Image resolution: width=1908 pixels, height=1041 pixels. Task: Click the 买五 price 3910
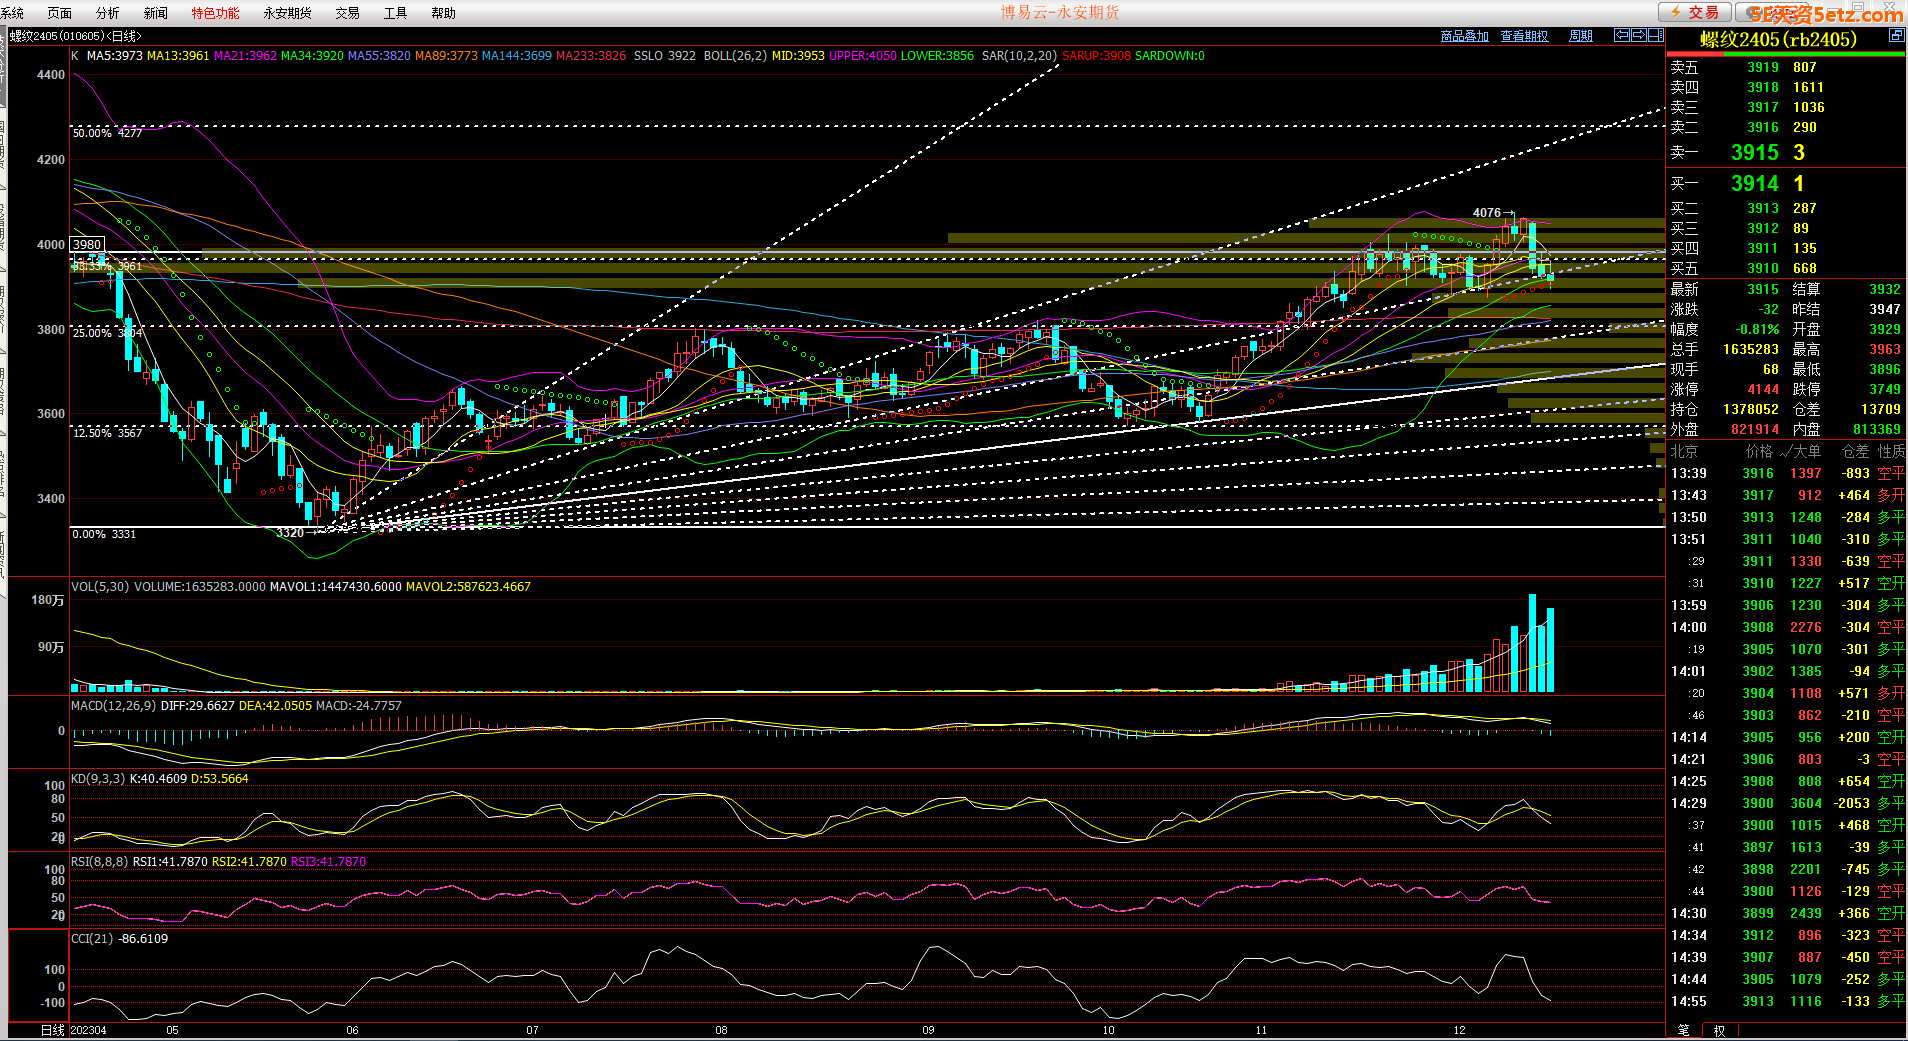[1763, 269]
